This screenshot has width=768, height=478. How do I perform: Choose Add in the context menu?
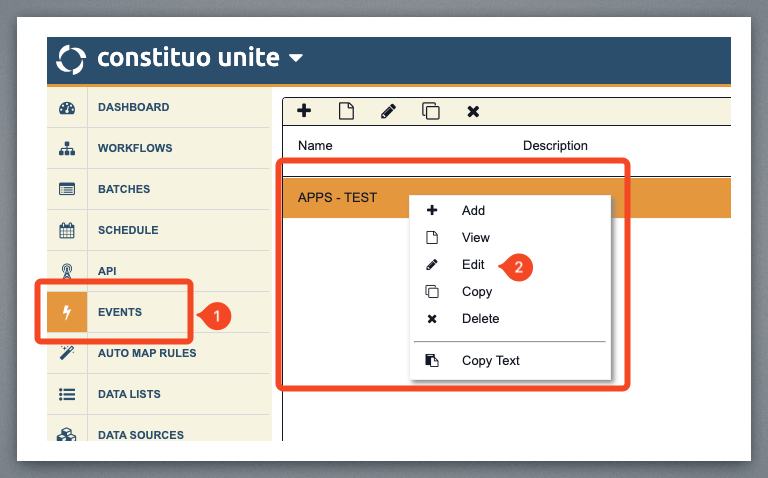473,211
